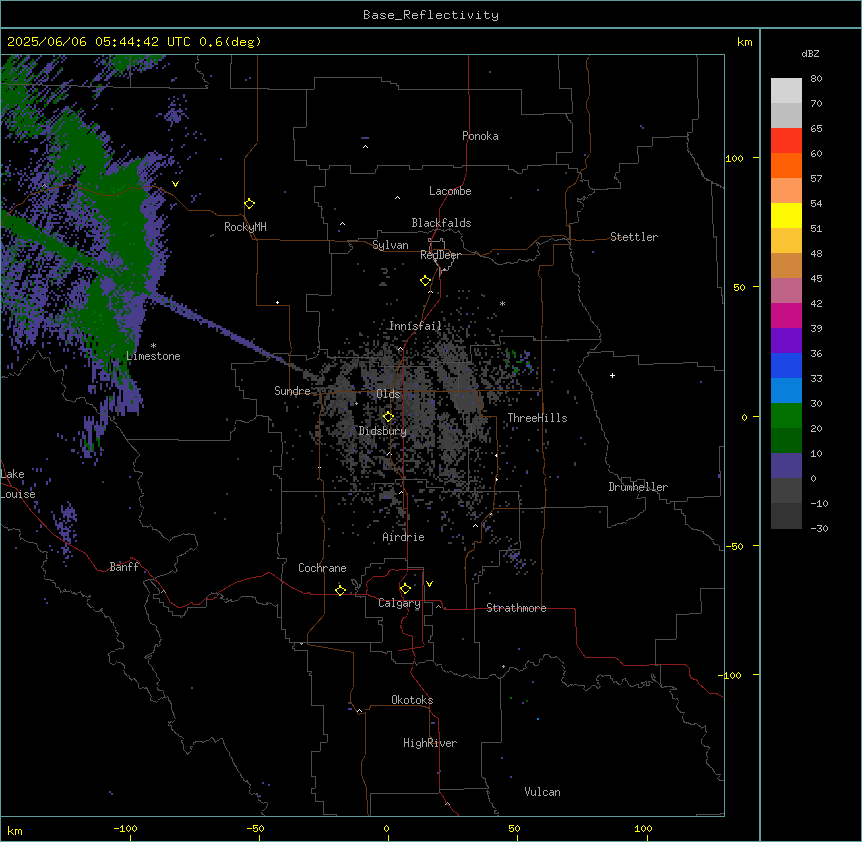Screen dimensions: 862x842
Task: Click the RedDeer city label
Action: tap(440, 255)
